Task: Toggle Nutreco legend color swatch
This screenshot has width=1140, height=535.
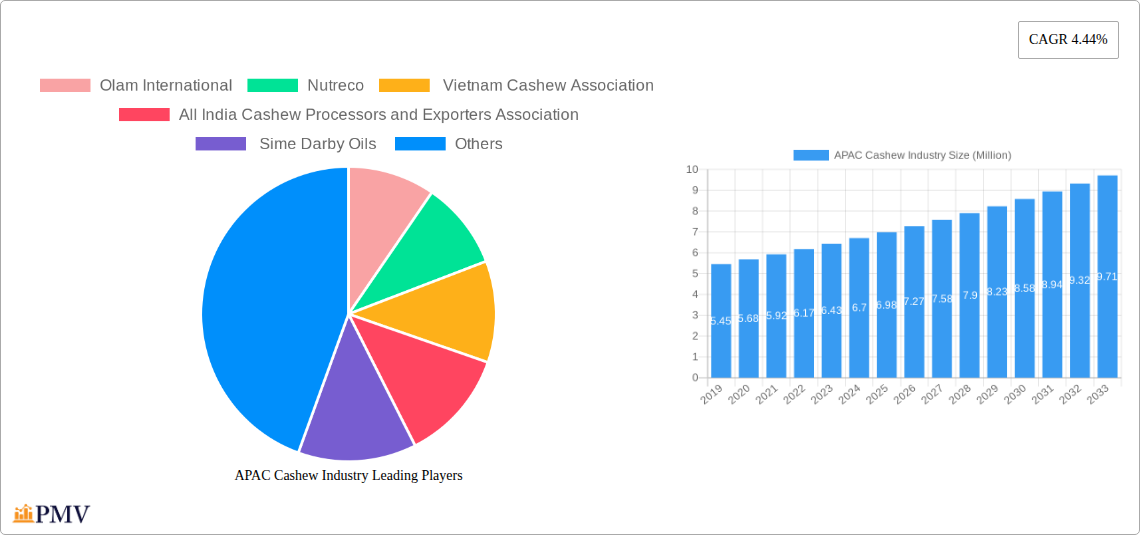Action: [273, 85]
